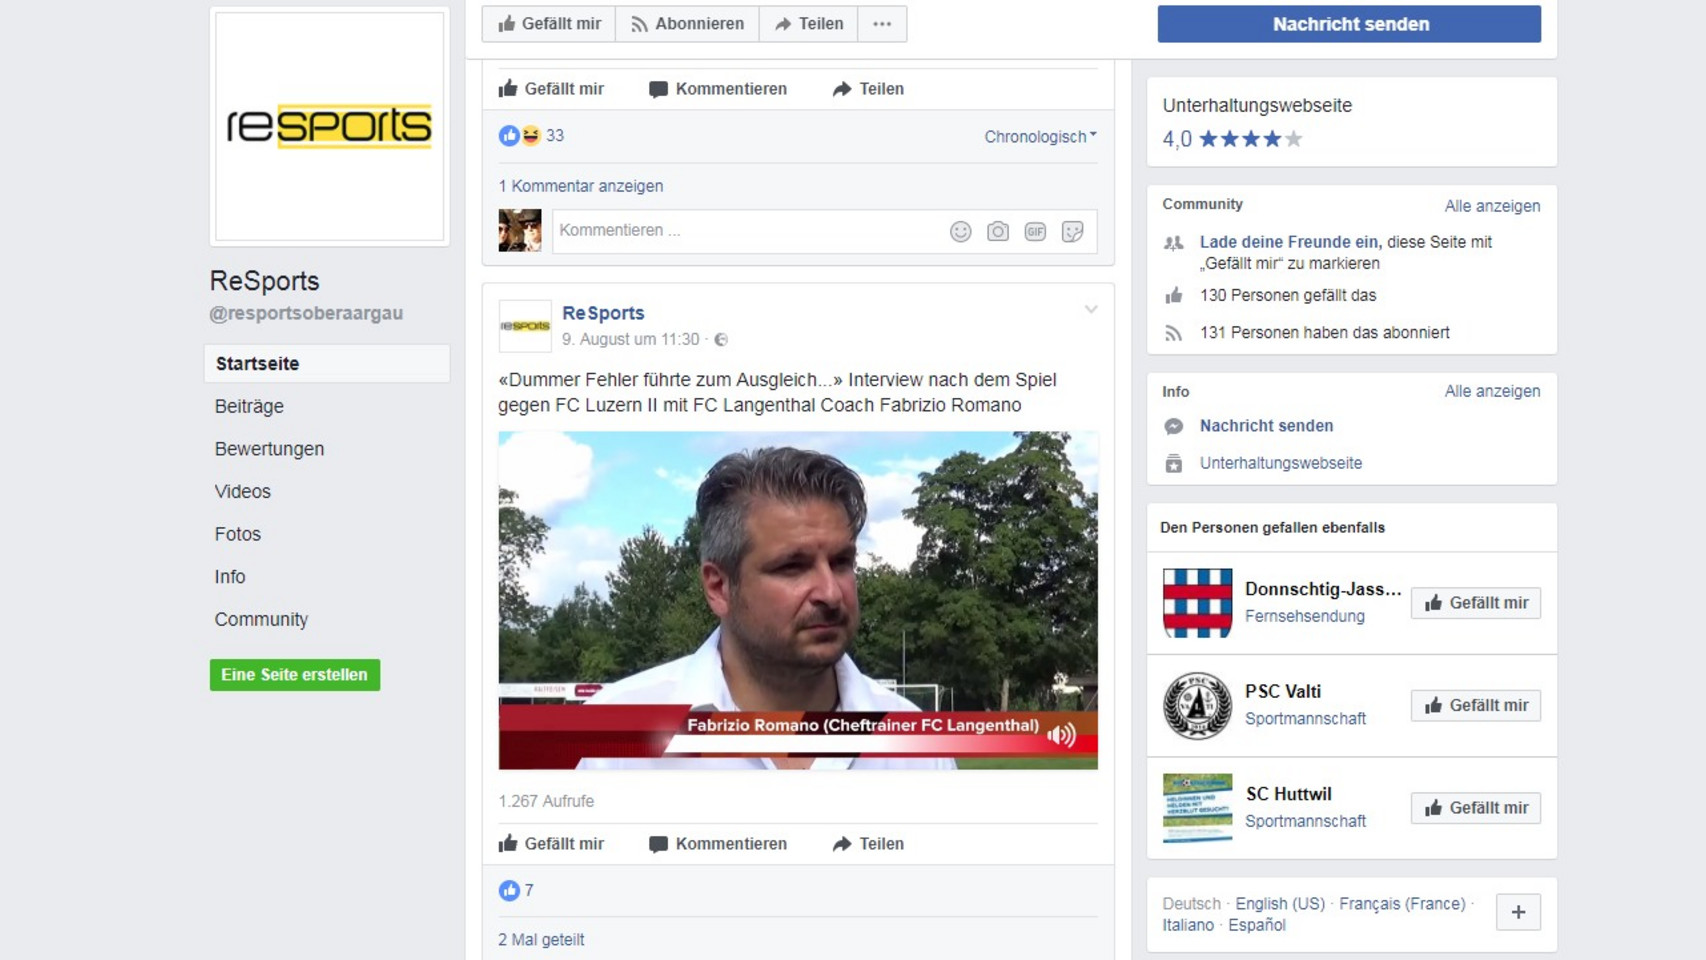Click the like reaction icon beside 7

coord(509,890)
